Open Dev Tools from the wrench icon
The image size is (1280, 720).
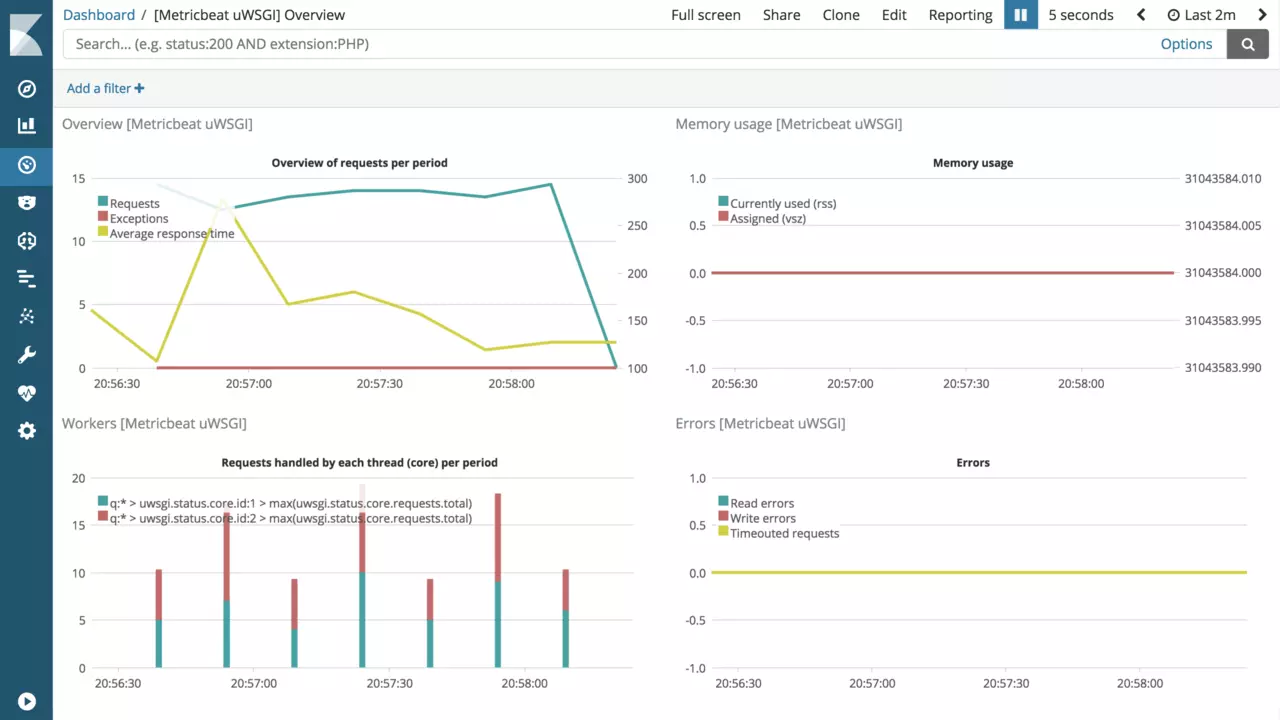[27, 355]
